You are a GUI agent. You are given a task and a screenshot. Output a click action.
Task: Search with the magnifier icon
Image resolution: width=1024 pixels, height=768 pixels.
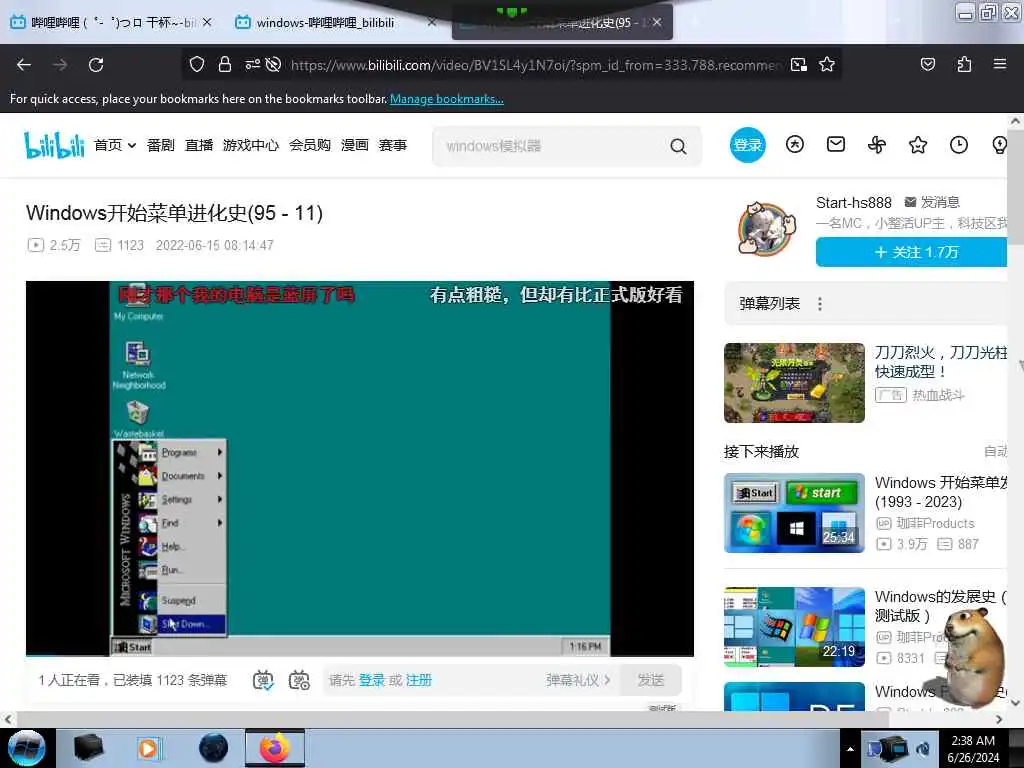[679, 146]
